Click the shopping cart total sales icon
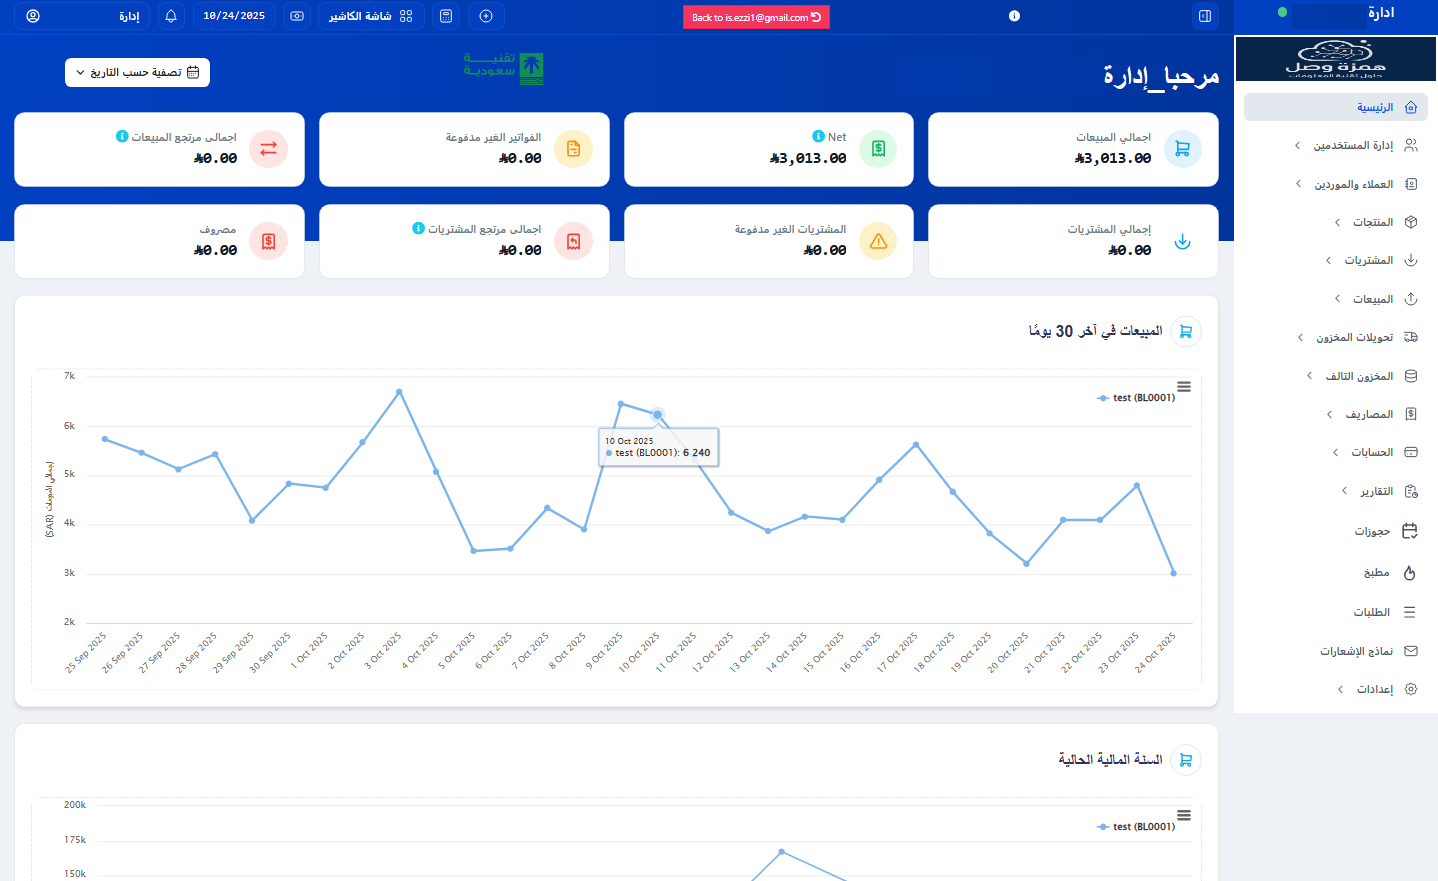The width and height of the screenshot is (1438, 881). 1182,149
